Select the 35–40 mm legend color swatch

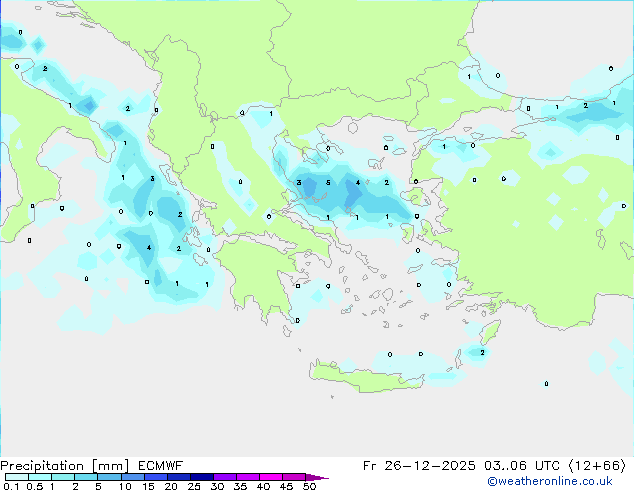247,477
